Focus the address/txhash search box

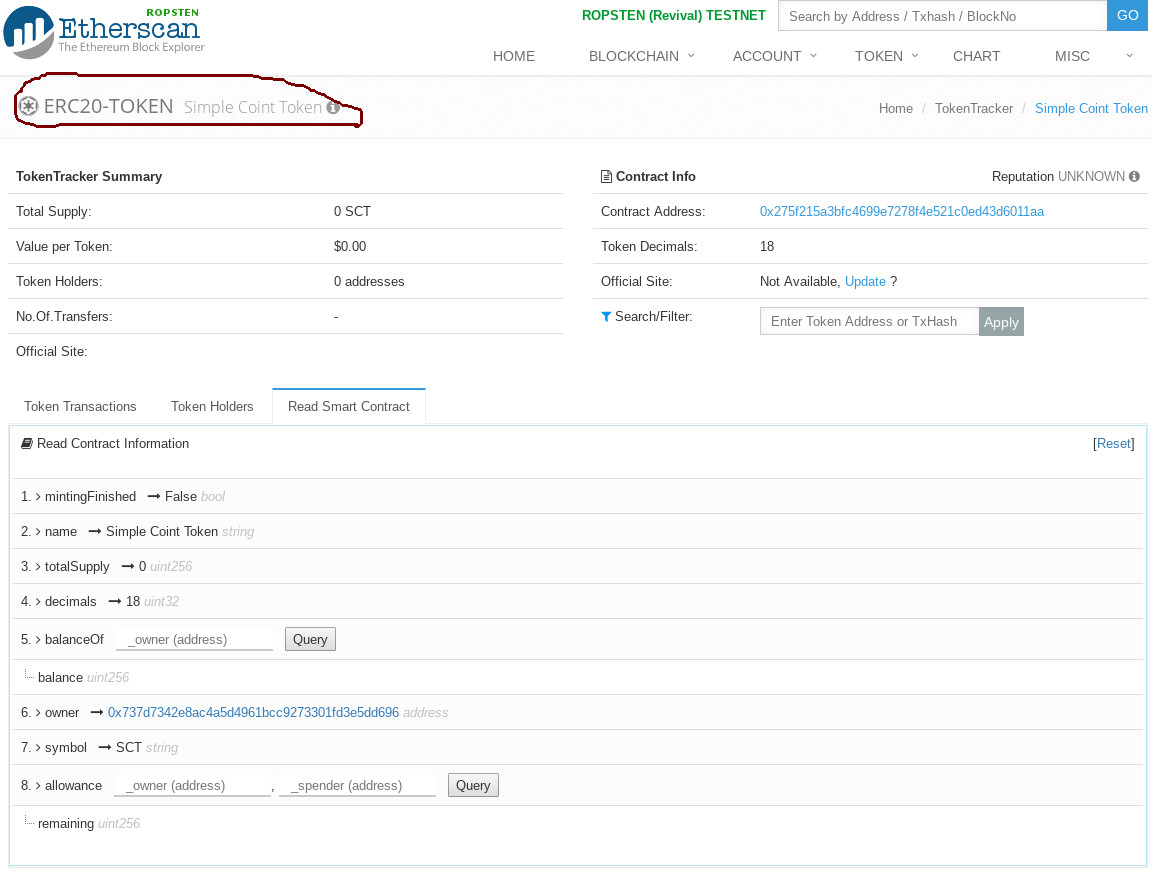[x=943, y=16]
